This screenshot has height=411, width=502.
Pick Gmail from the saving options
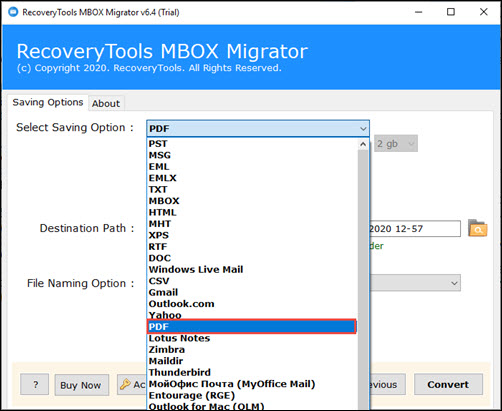pyautogui.click(x=252, y=292)
